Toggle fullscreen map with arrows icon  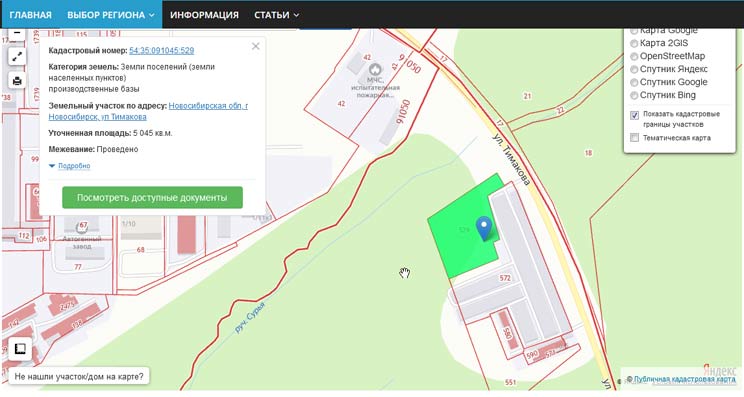click(17, 57)
